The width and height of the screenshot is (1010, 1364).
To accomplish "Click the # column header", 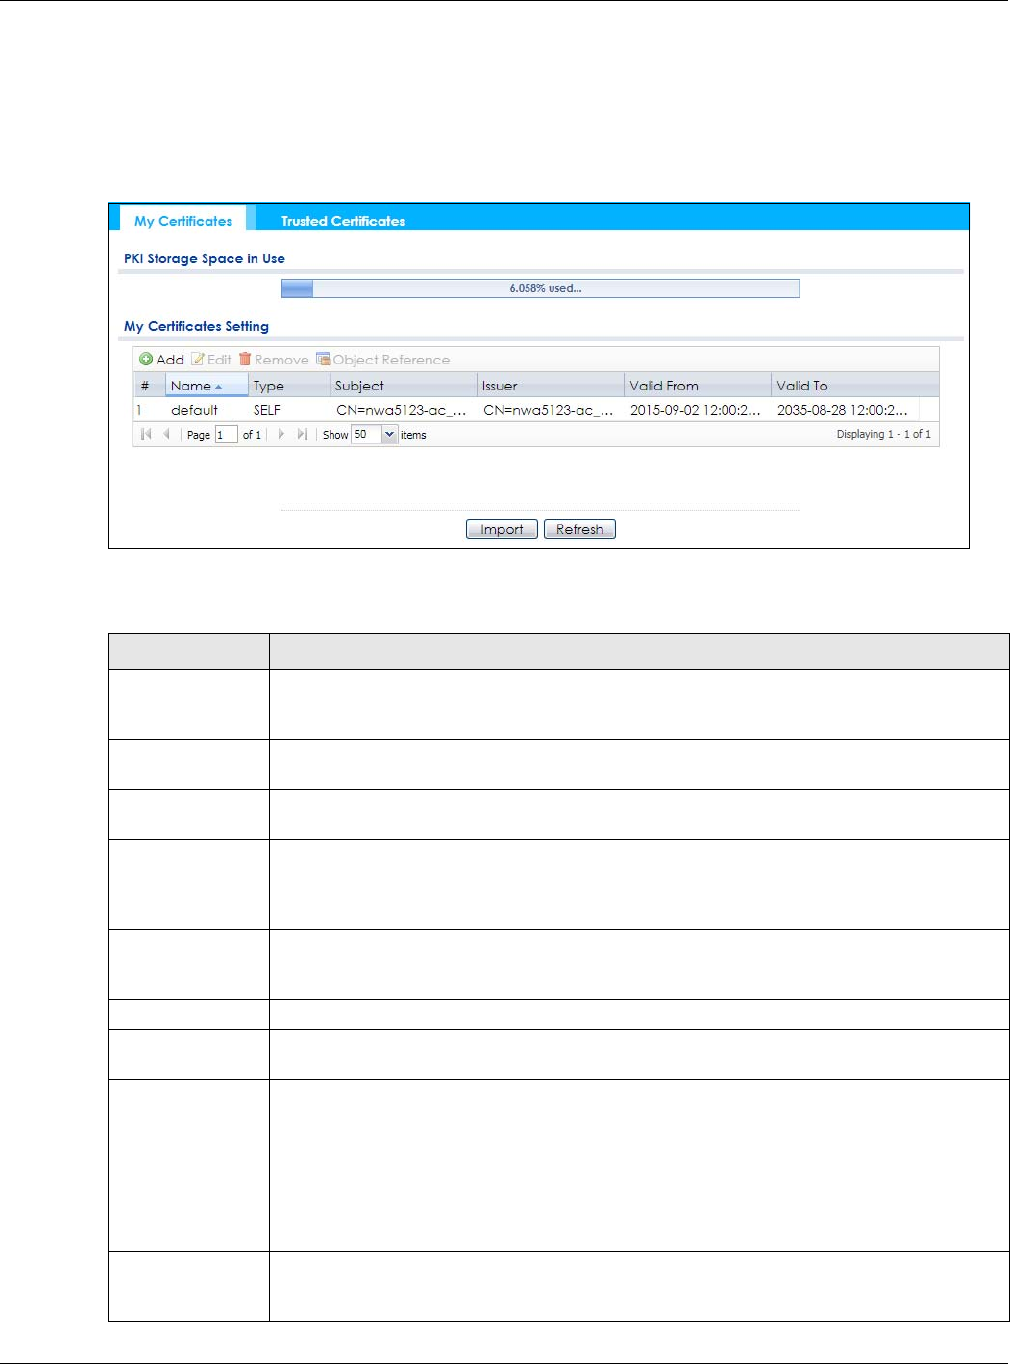I will [148, 385].
